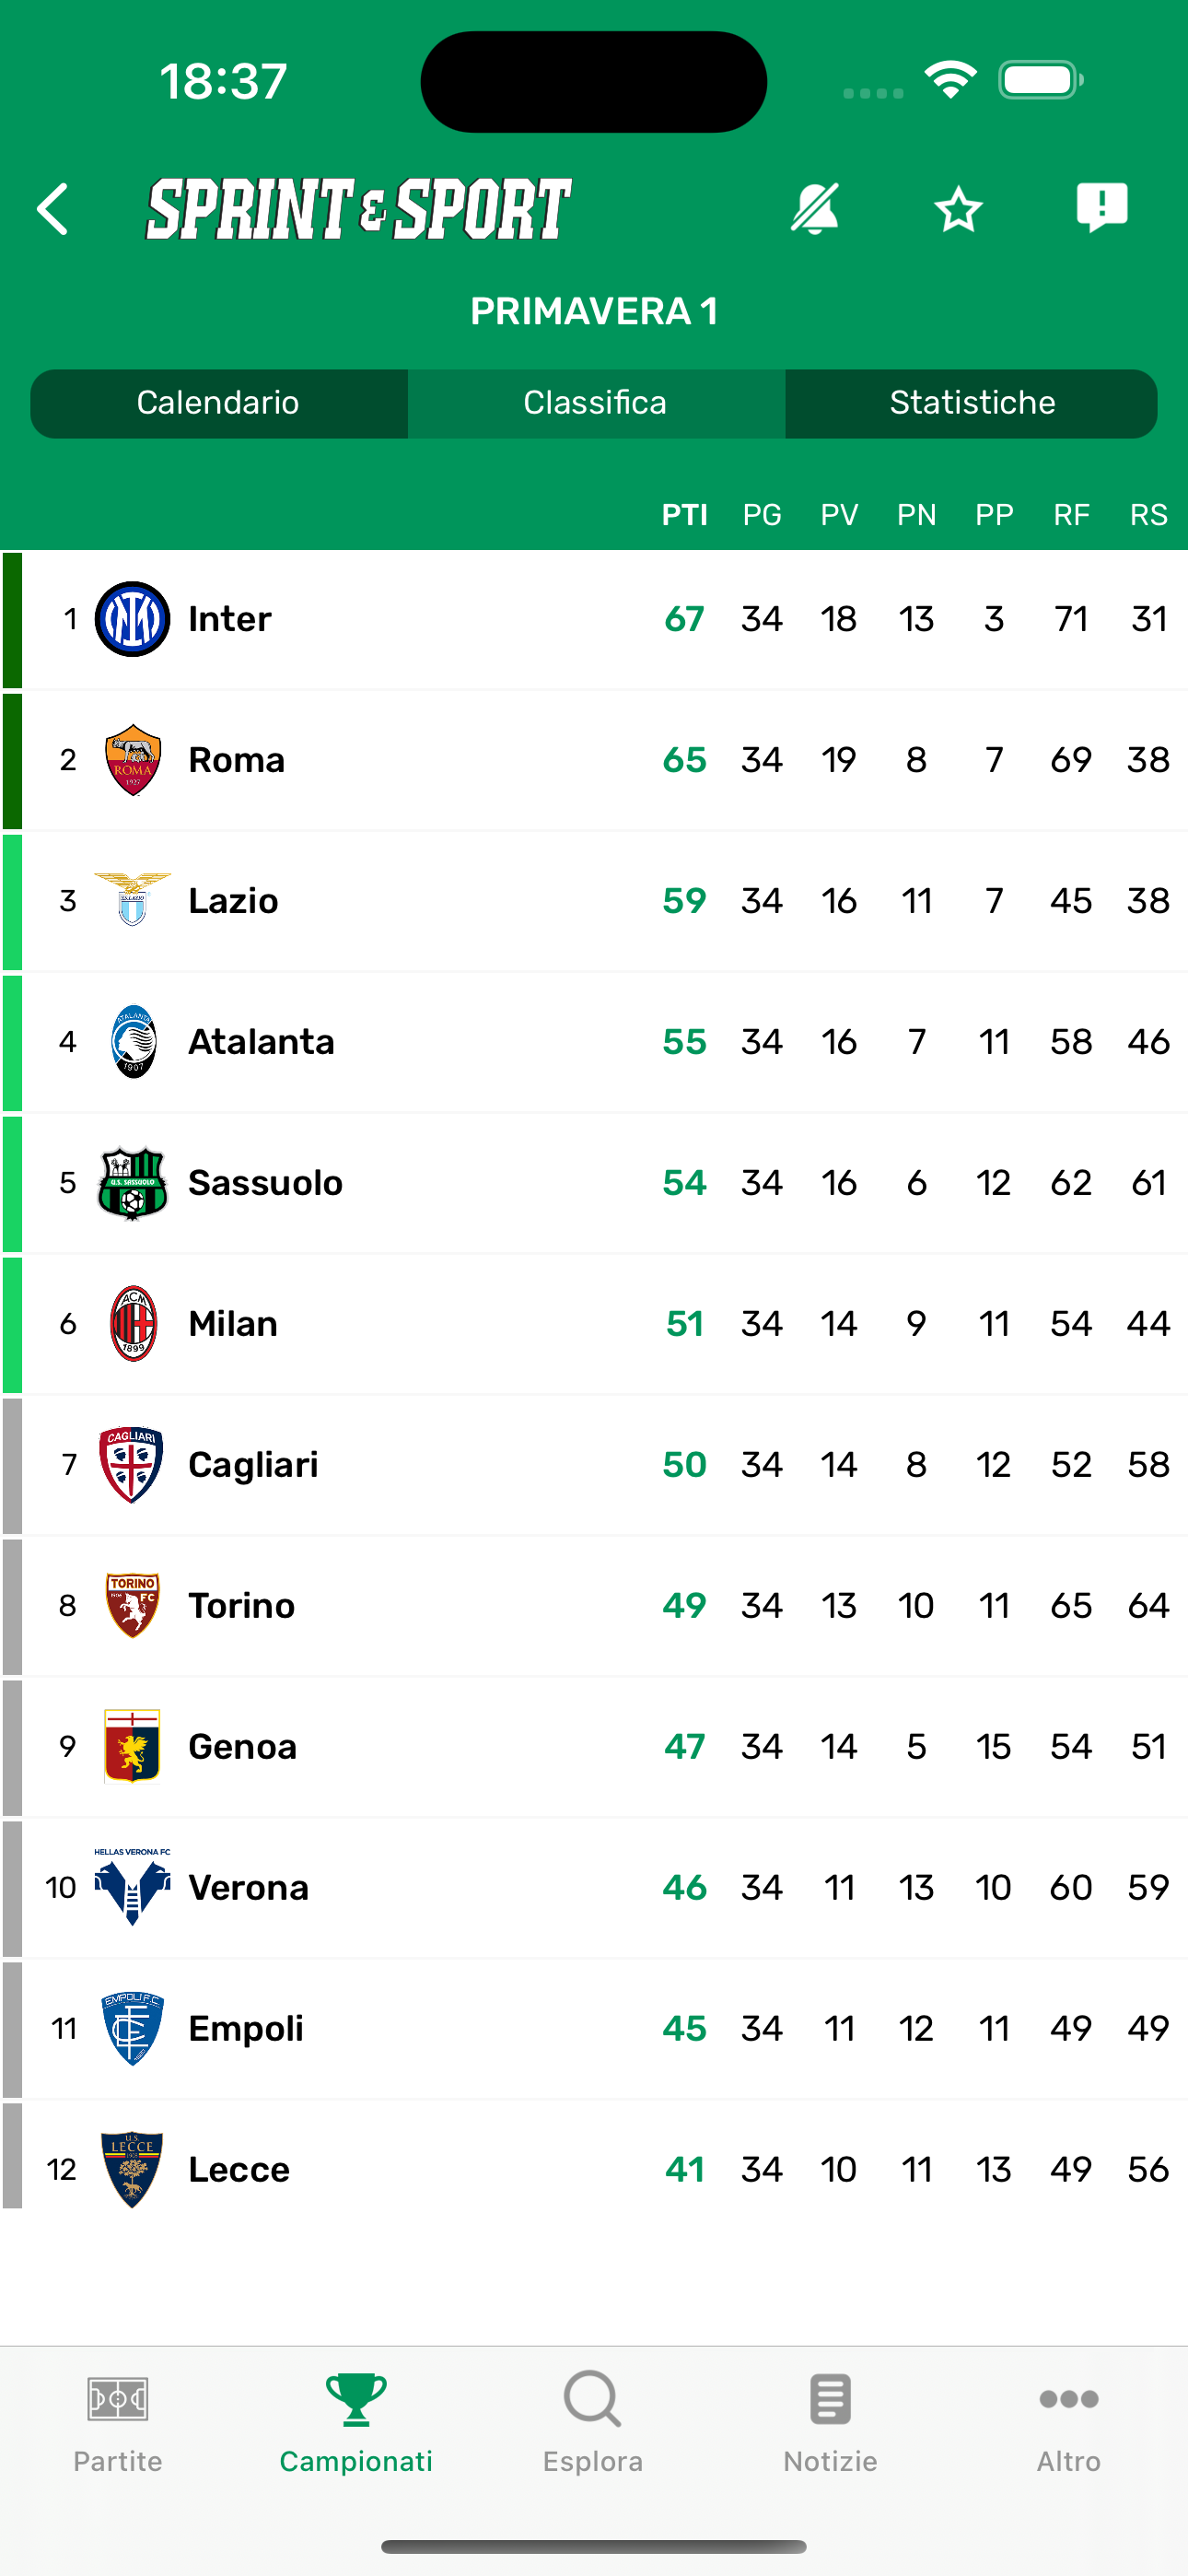Tap the Campionati trophy icon
Image resolution: width=1188 pixels, height=2576 pixels.
coord(356,2398)
